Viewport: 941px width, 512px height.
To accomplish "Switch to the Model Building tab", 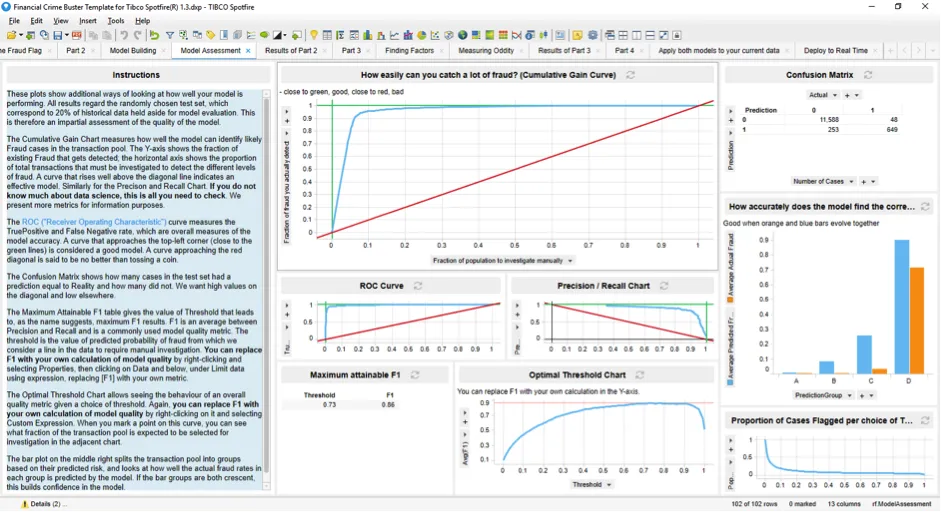I will pos(133,50).
